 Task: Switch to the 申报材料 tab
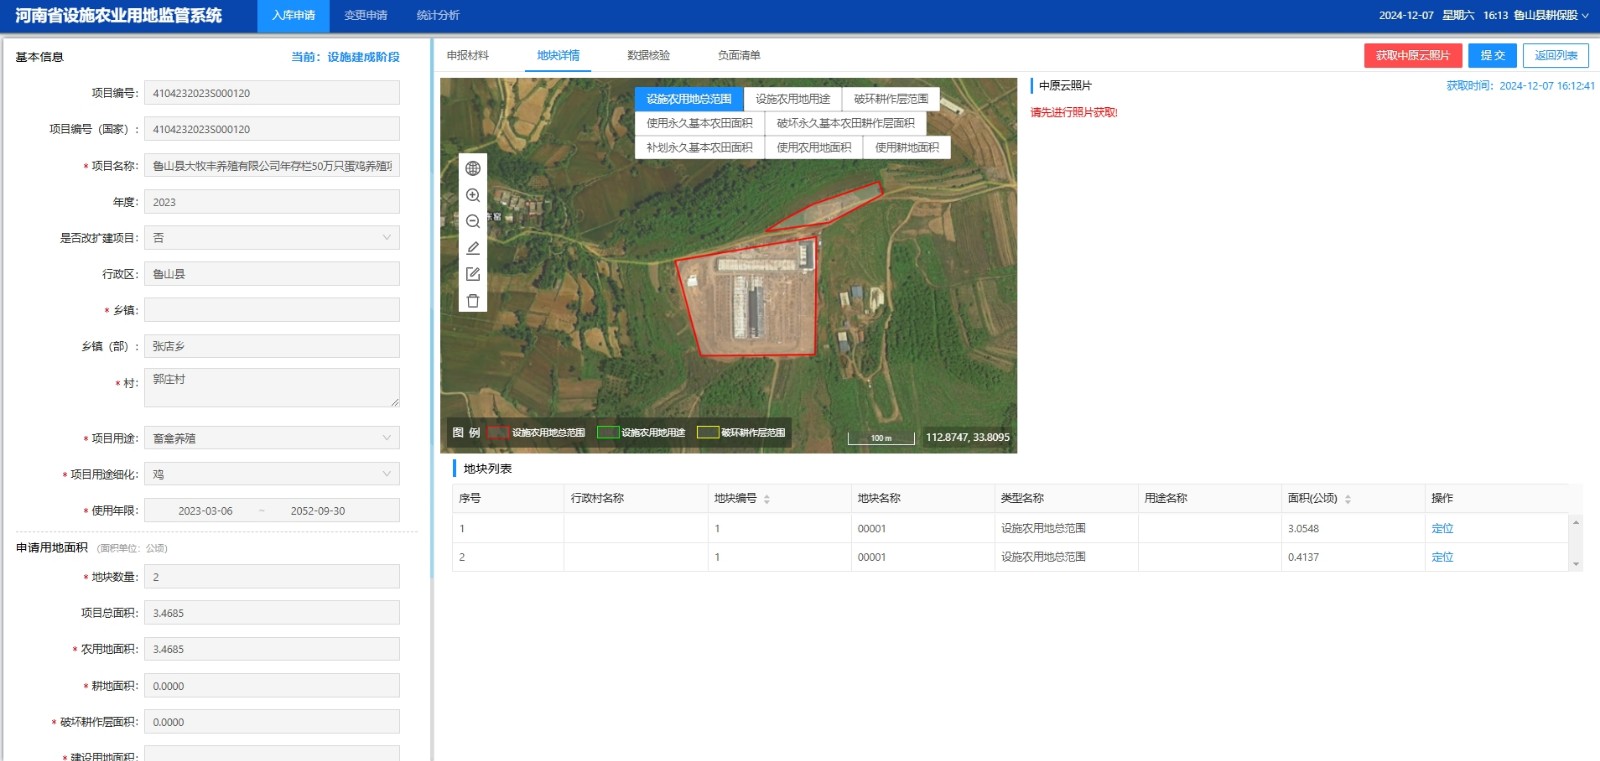[468, 55]
